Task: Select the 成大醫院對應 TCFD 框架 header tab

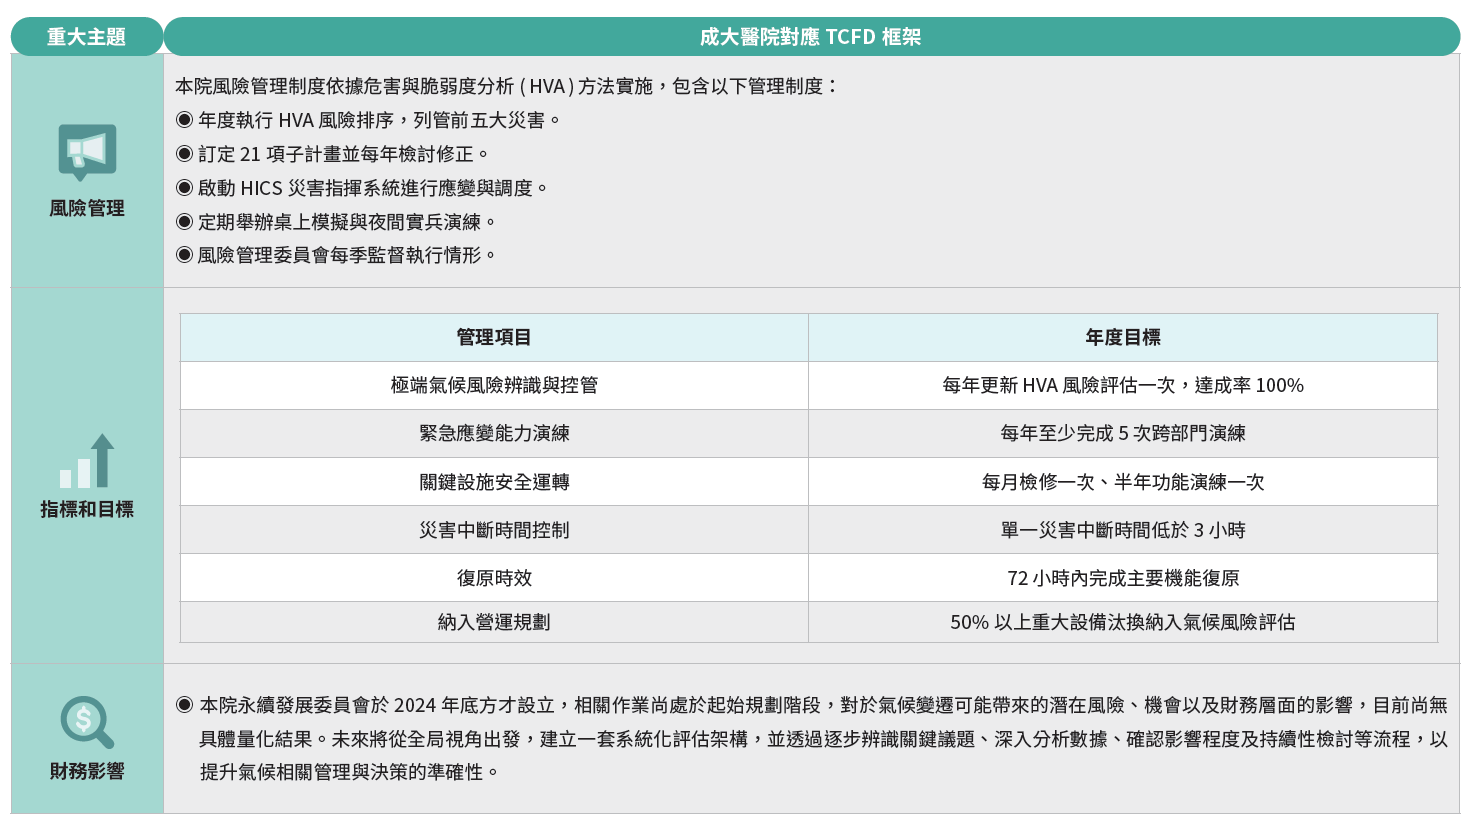Action: [x=813, y=35]
